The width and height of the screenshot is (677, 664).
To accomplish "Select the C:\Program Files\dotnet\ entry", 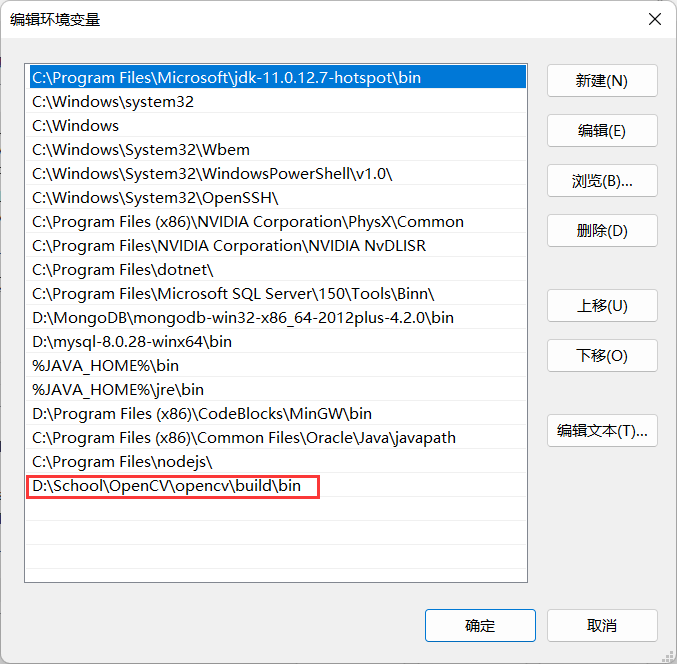I will pyautogui.click(x=278, y=269).
